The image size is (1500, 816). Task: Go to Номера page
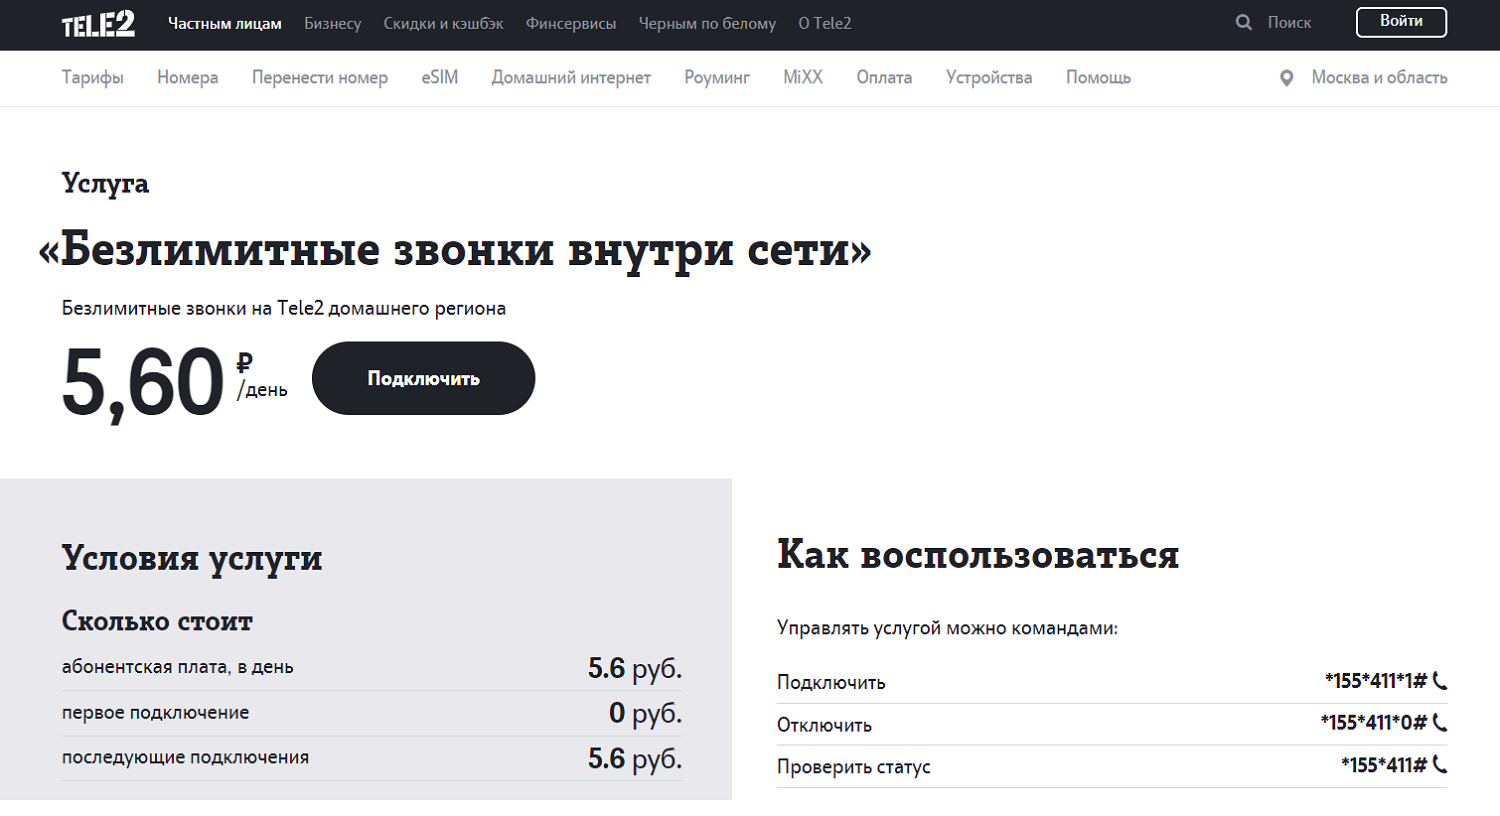[188, 78]
